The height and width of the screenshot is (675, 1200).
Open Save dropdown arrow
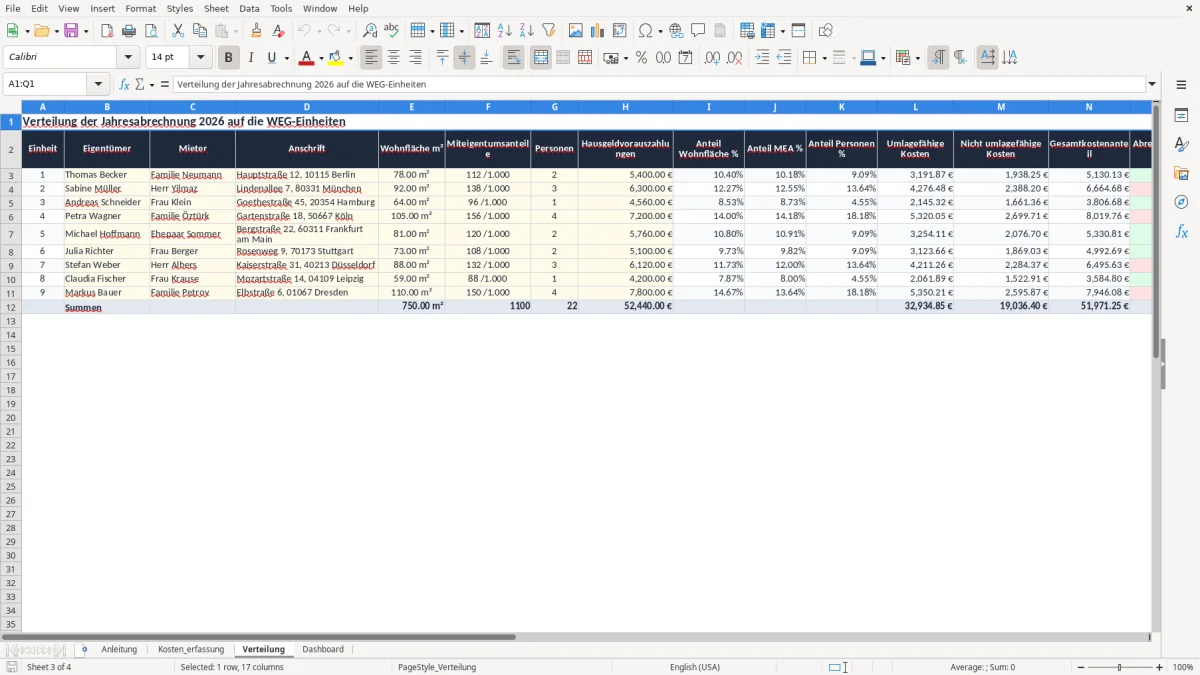(86, 31)
